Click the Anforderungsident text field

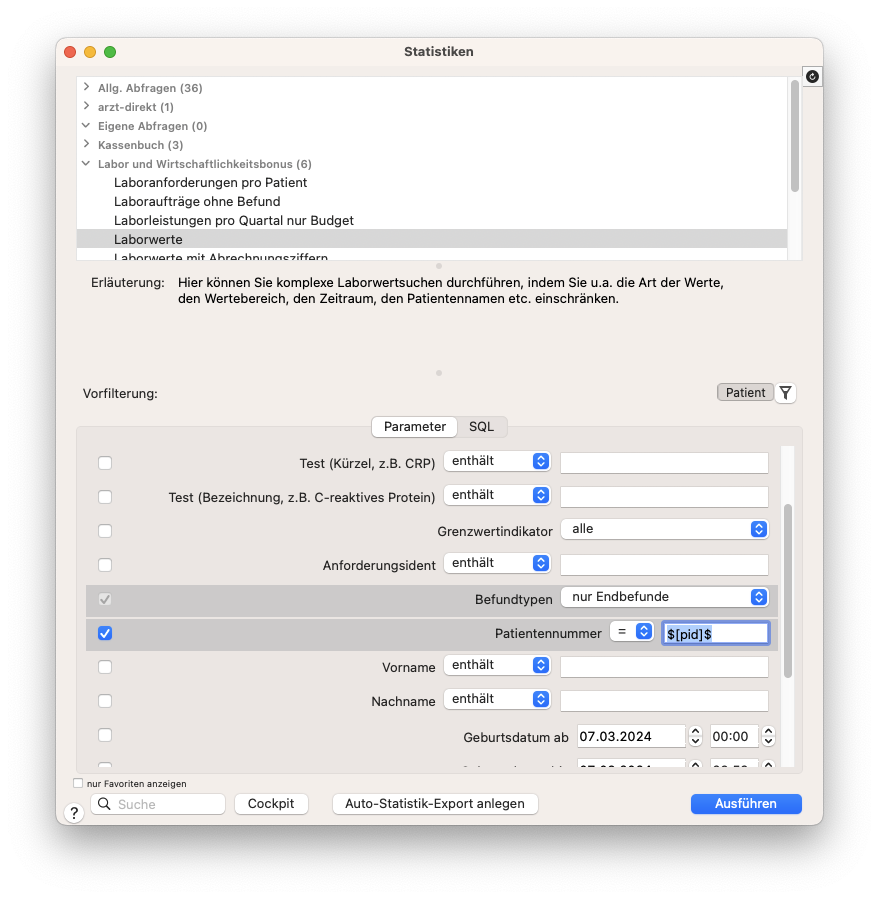click(665, 565)
